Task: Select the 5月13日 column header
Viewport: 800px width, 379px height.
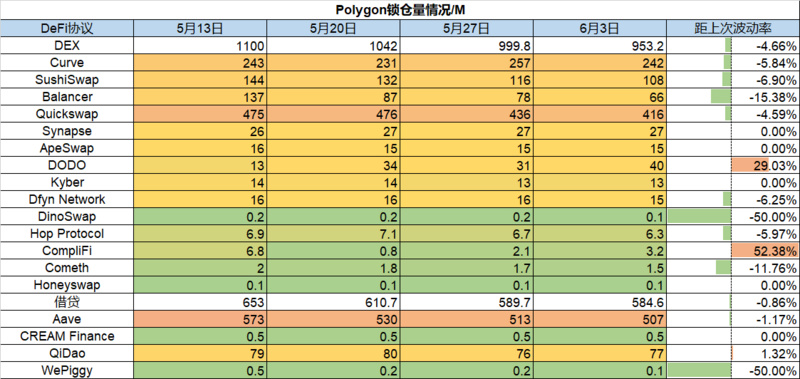Action: (x=200, y=29)
